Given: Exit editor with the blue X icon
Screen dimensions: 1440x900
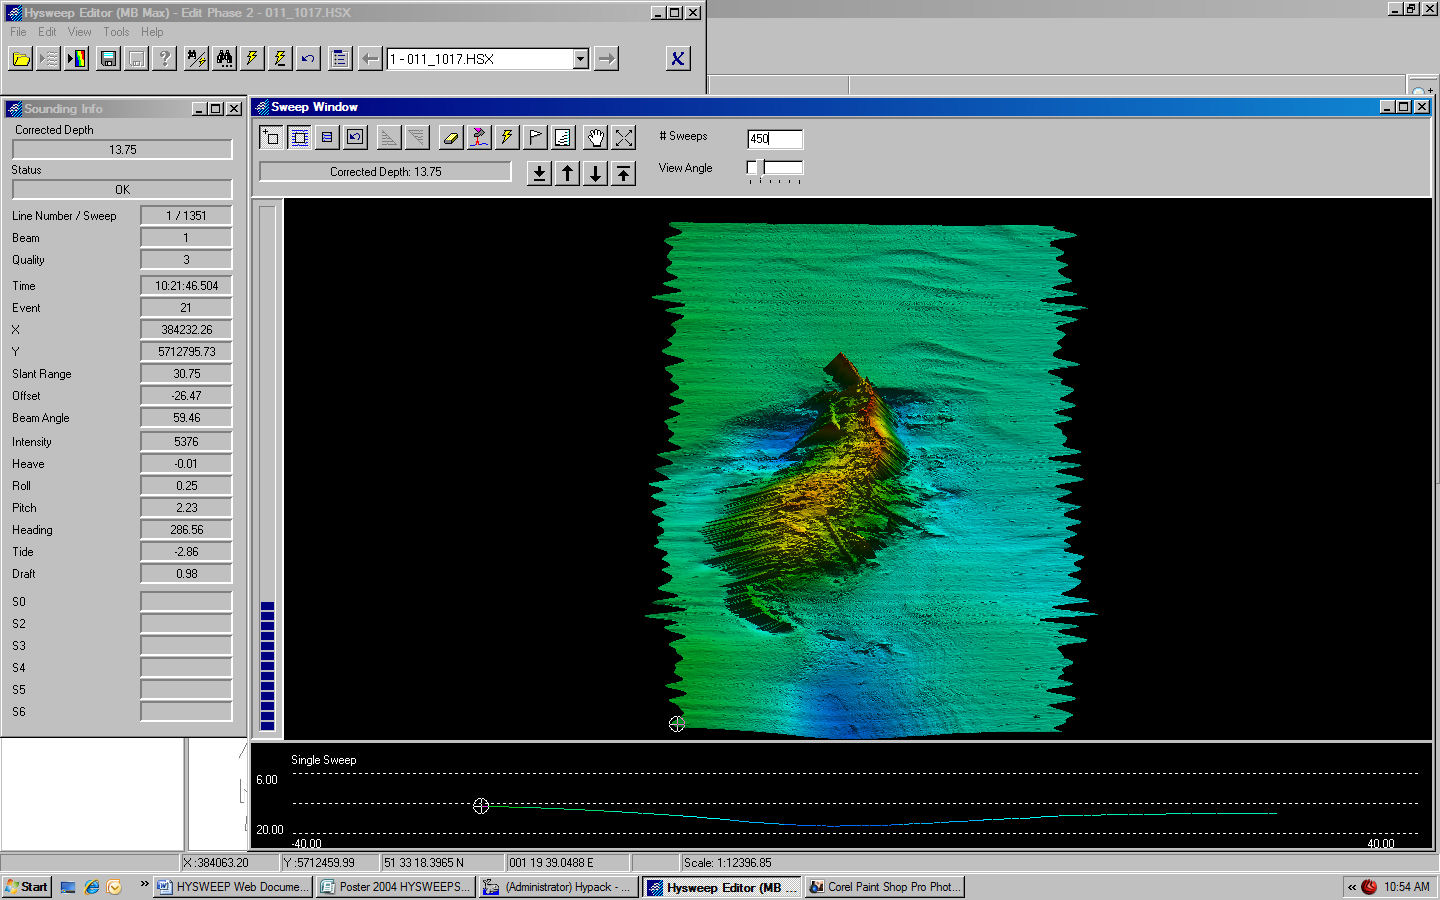Looking at the screenshot, I should click(x=678, y=58).
